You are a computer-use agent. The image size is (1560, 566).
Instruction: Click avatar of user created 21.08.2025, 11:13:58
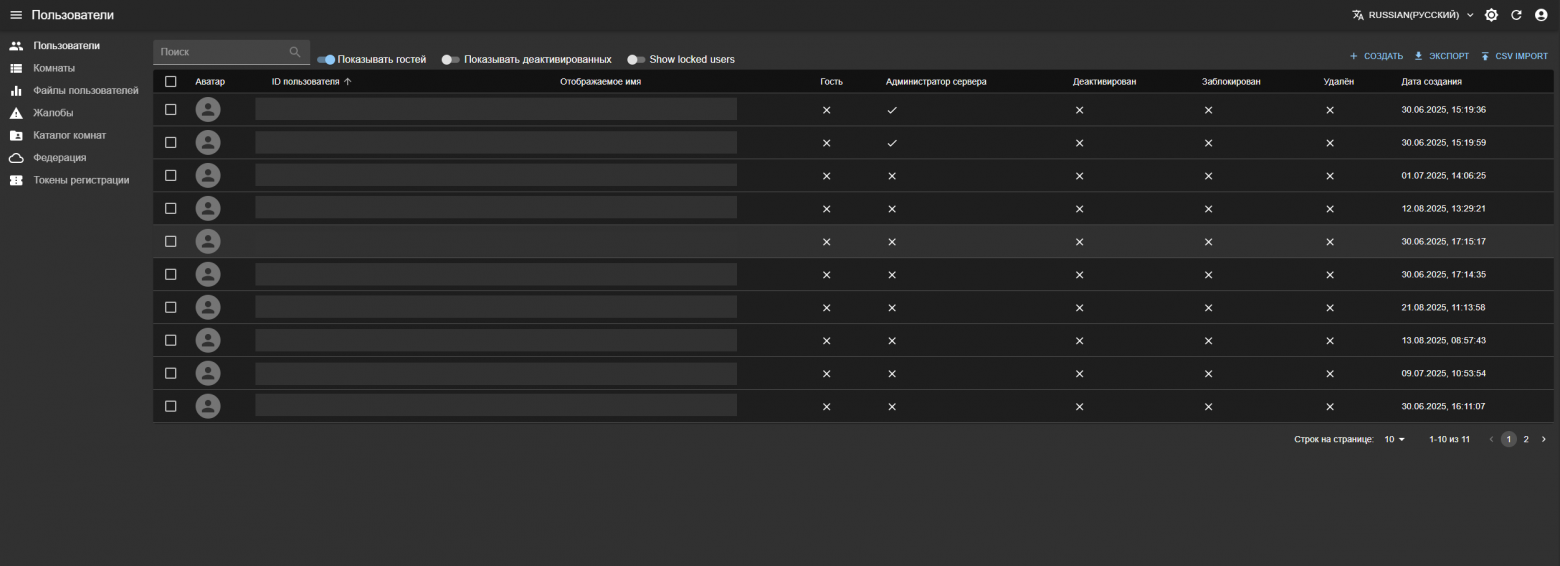[x=207, y=307]
